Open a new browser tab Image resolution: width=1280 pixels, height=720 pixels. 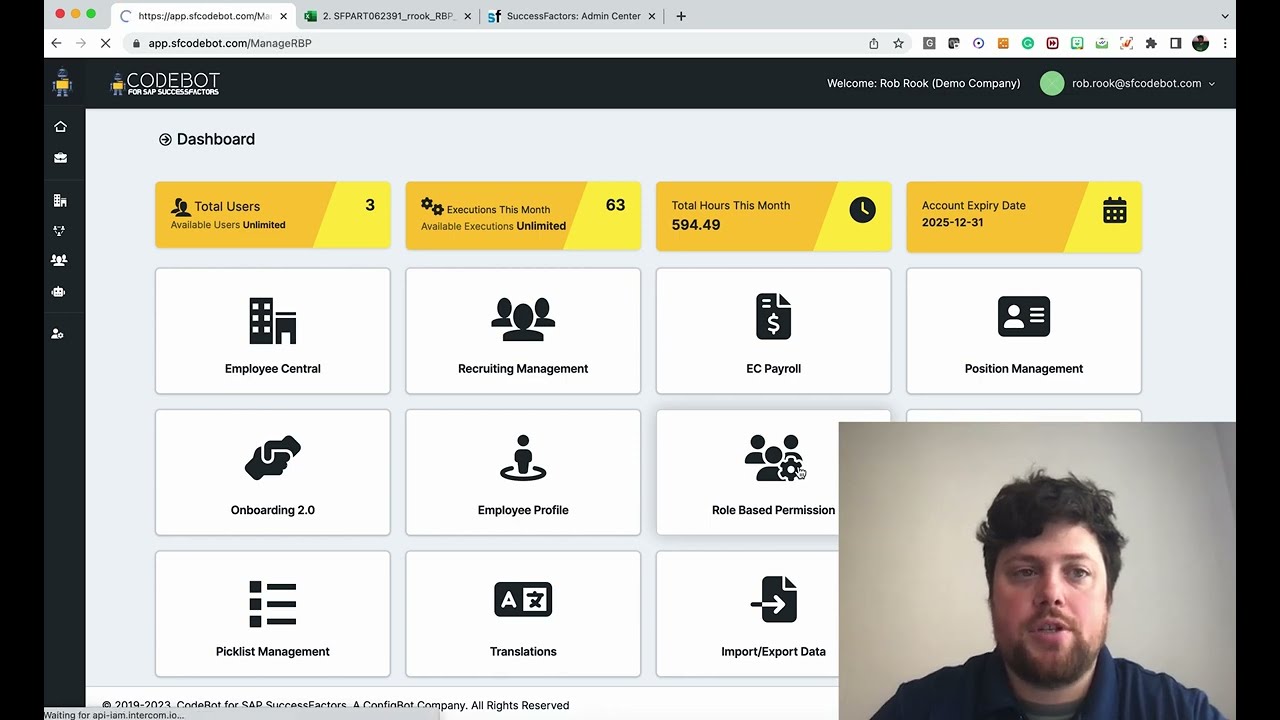(x=681, y=16)
